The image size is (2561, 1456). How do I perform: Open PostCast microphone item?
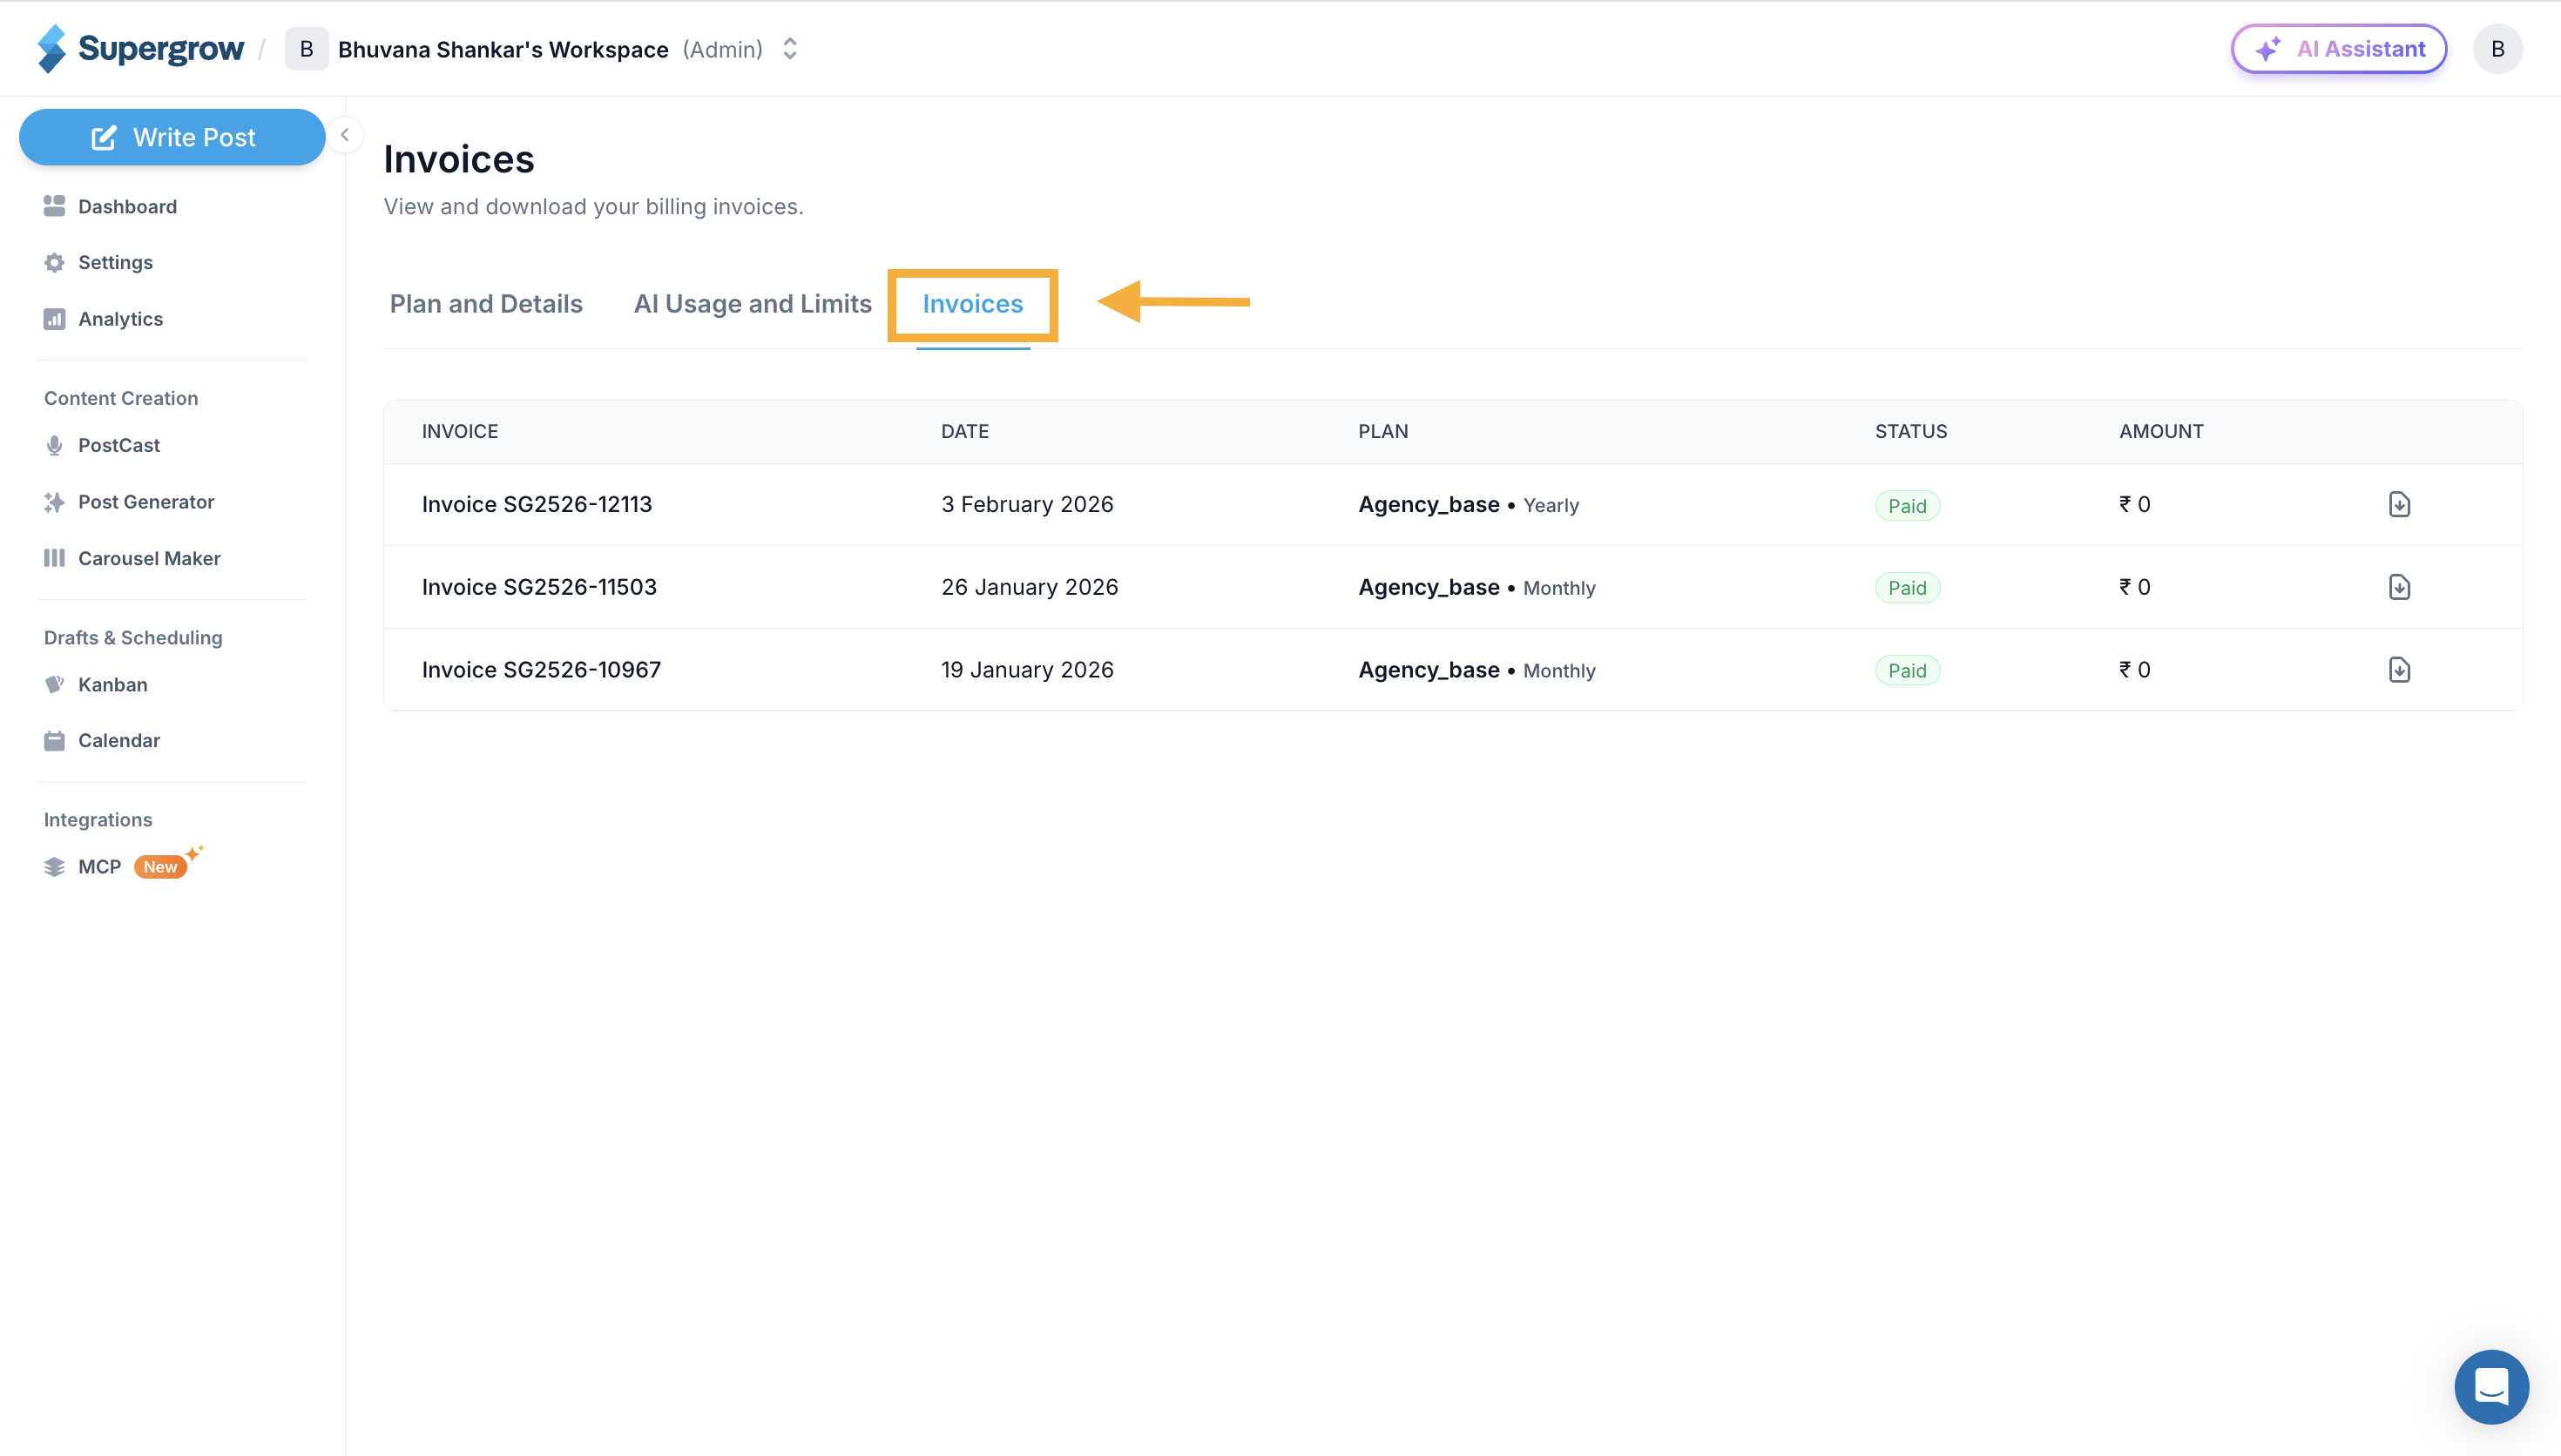point(101,445)
